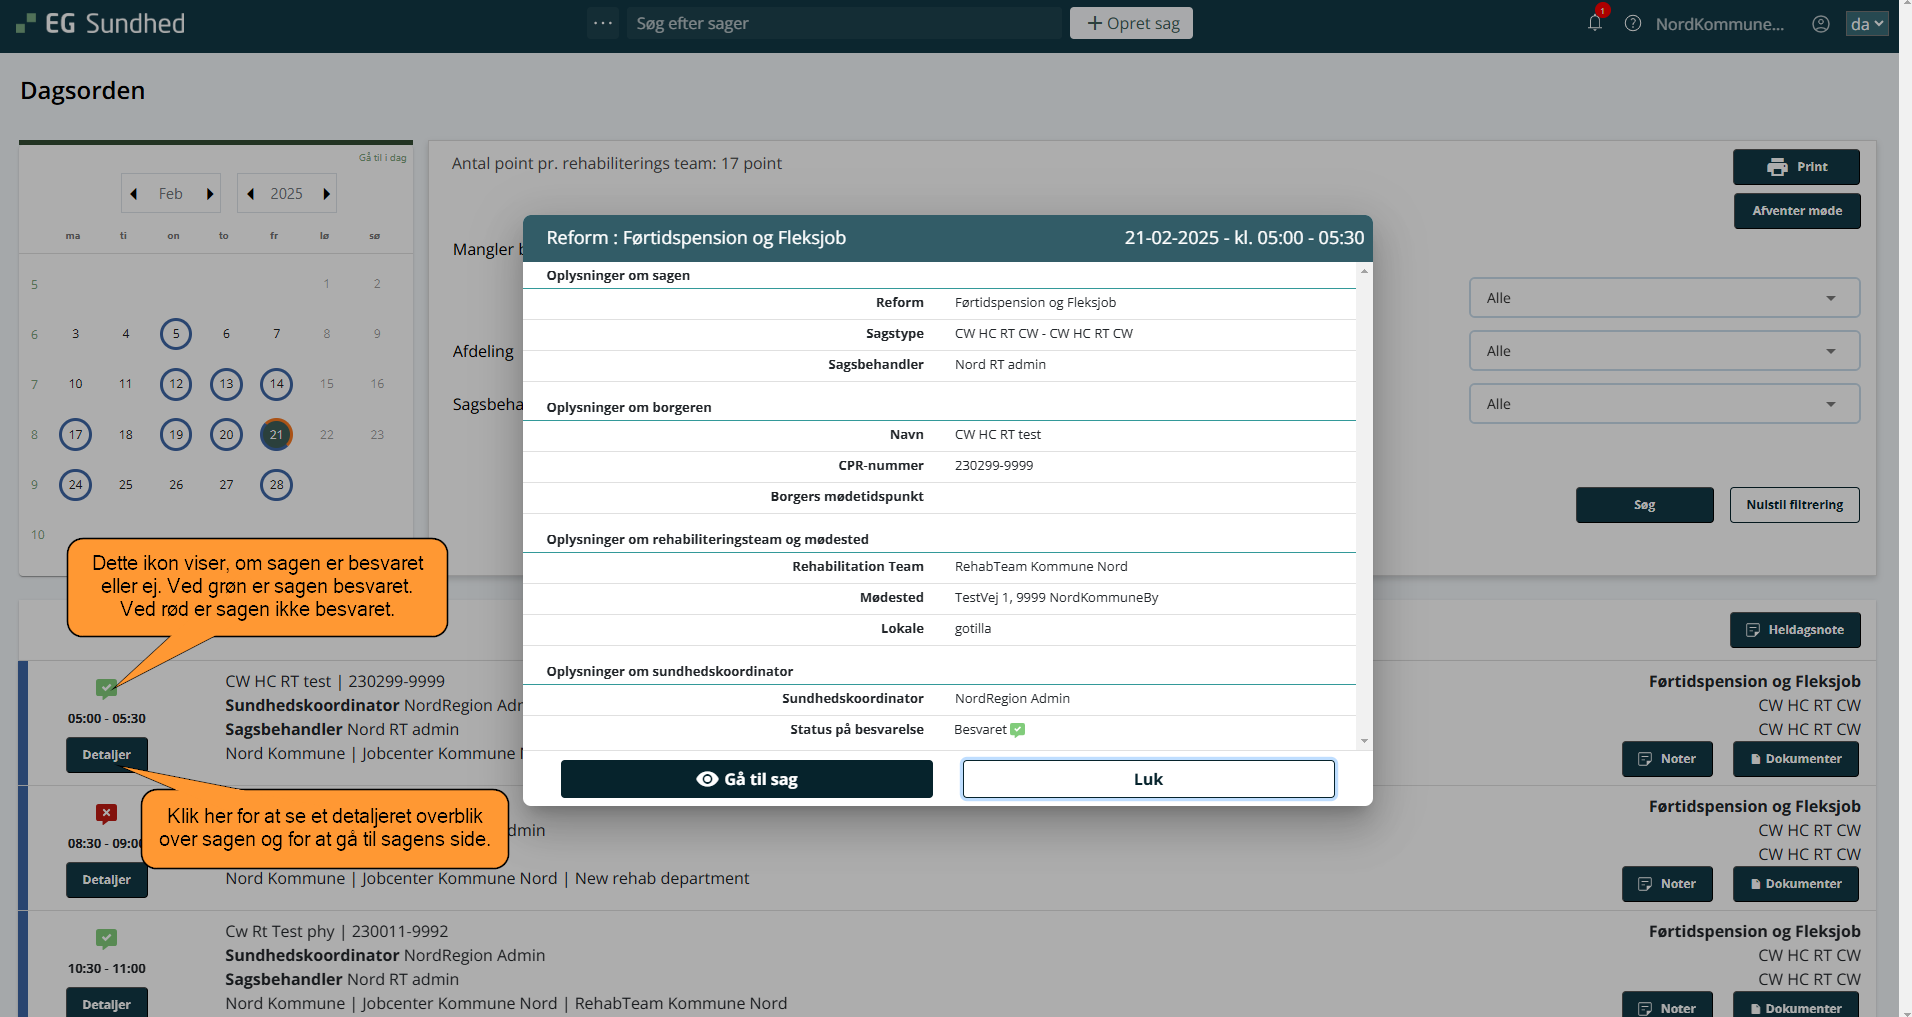Click the red unanswered status icon
The width and height of the screenshot is (1912, 1017).
(107, 813)
